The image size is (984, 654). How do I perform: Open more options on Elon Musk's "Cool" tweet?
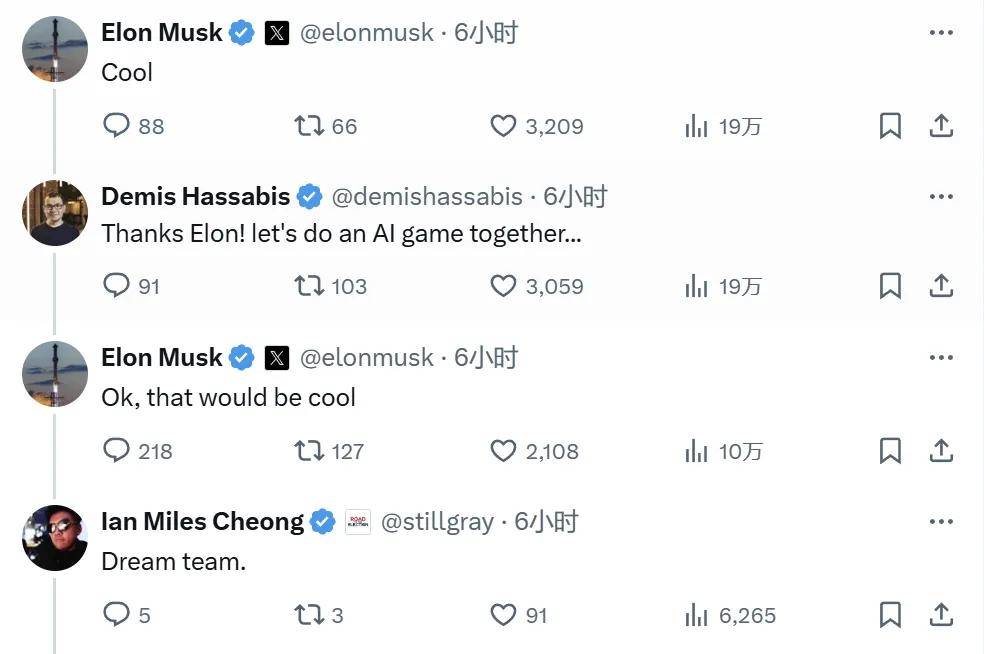tap(941, 33)
